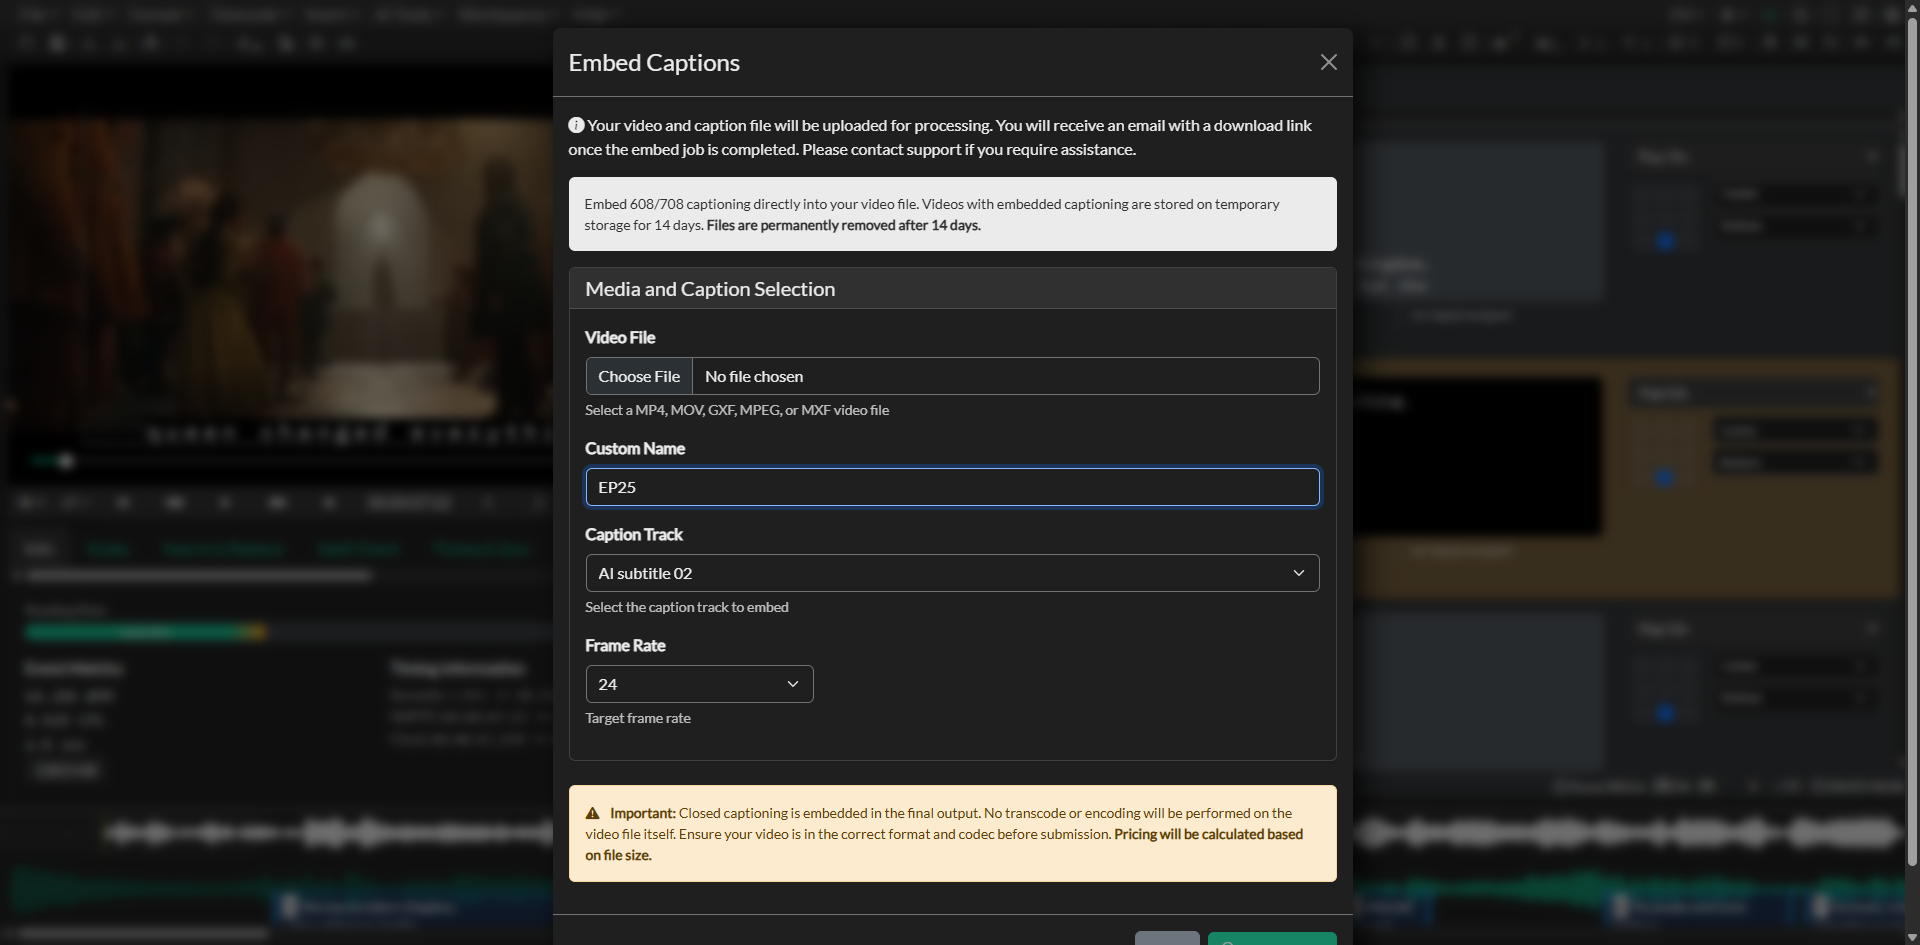Click the 'Embed Captions' dialog title
1920x945 pixels.
[x=654, y=62]
